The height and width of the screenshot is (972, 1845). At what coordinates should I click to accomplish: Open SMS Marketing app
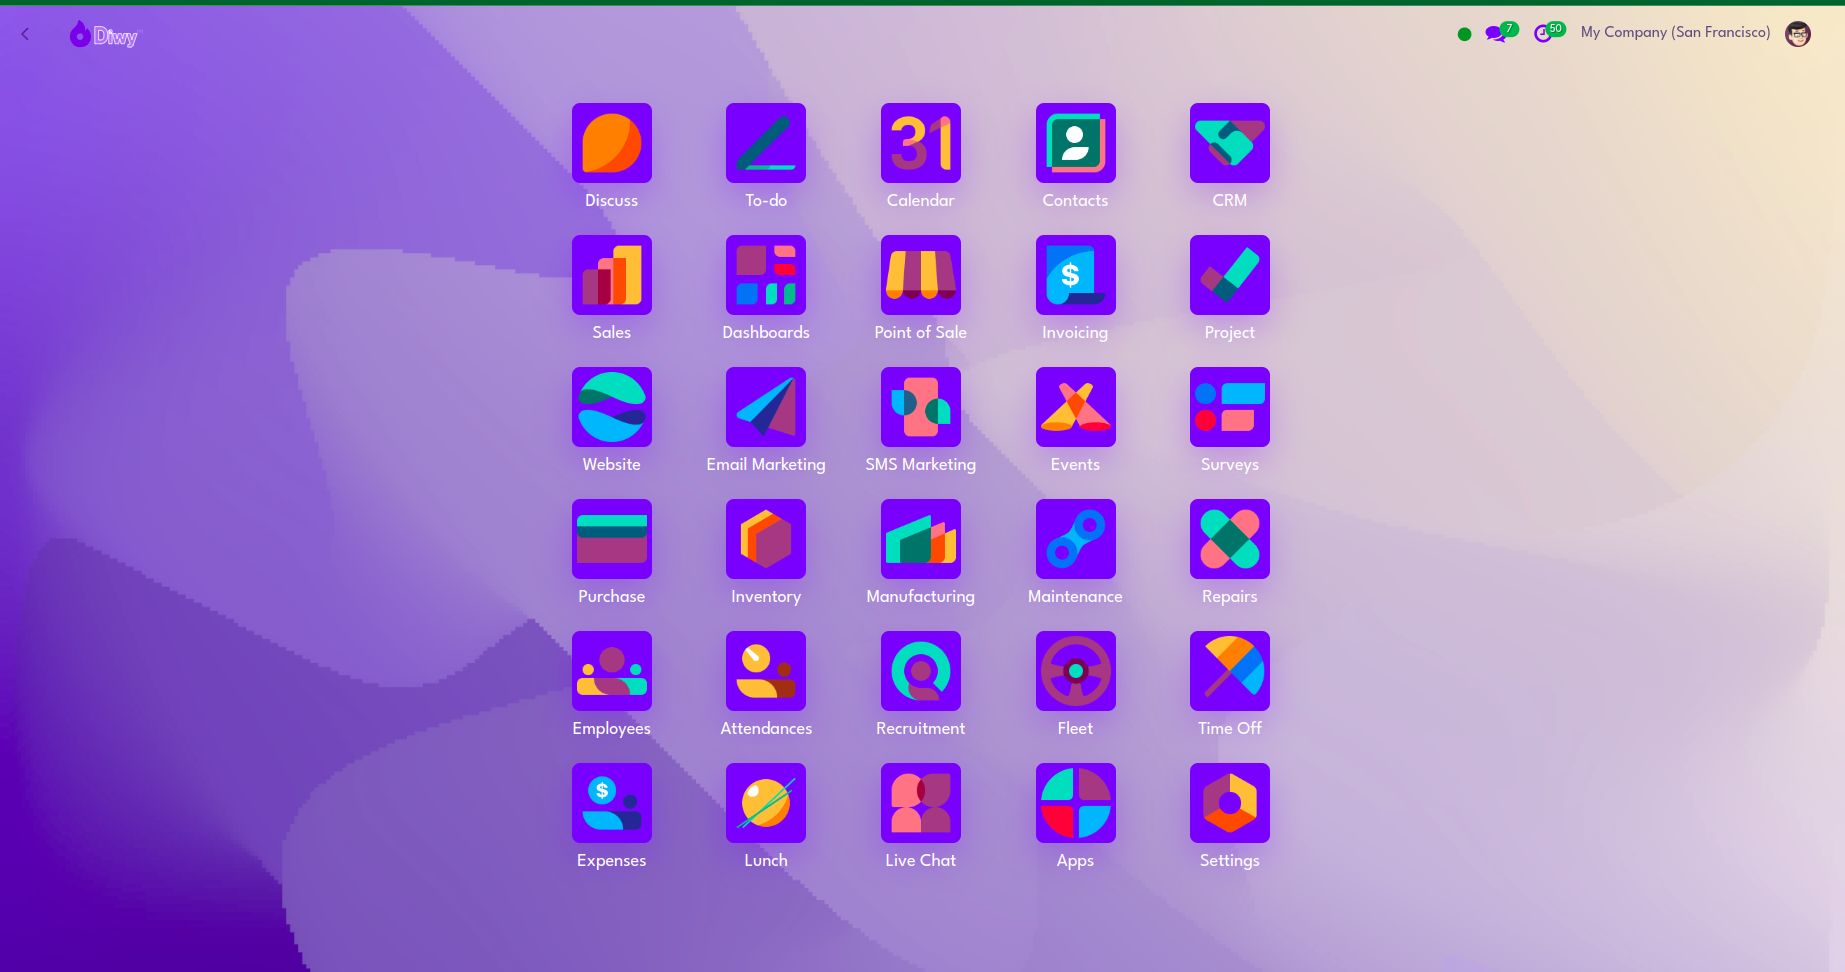click(921, 407)
